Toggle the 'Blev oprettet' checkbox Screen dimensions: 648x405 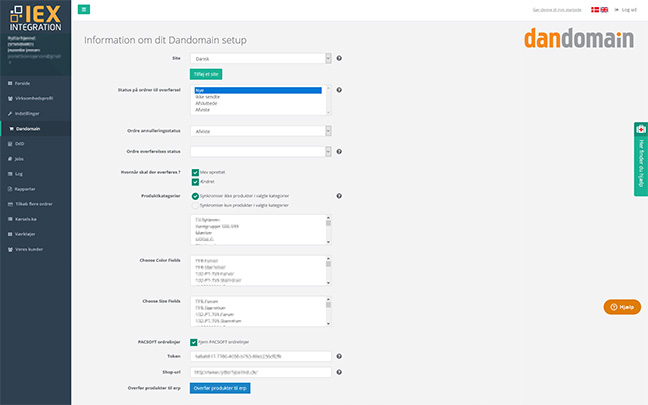coord(195,172)
